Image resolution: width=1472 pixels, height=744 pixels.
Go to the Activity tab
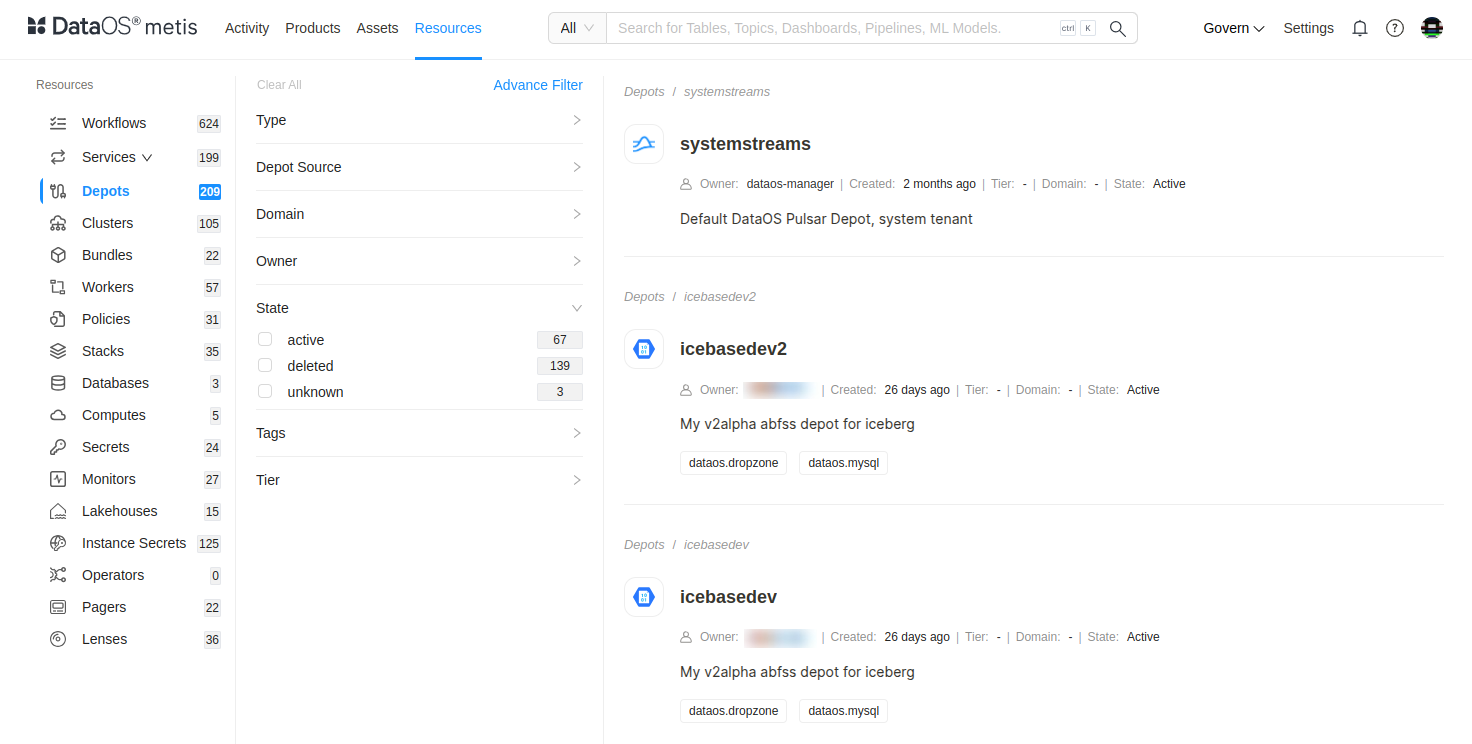247,28
